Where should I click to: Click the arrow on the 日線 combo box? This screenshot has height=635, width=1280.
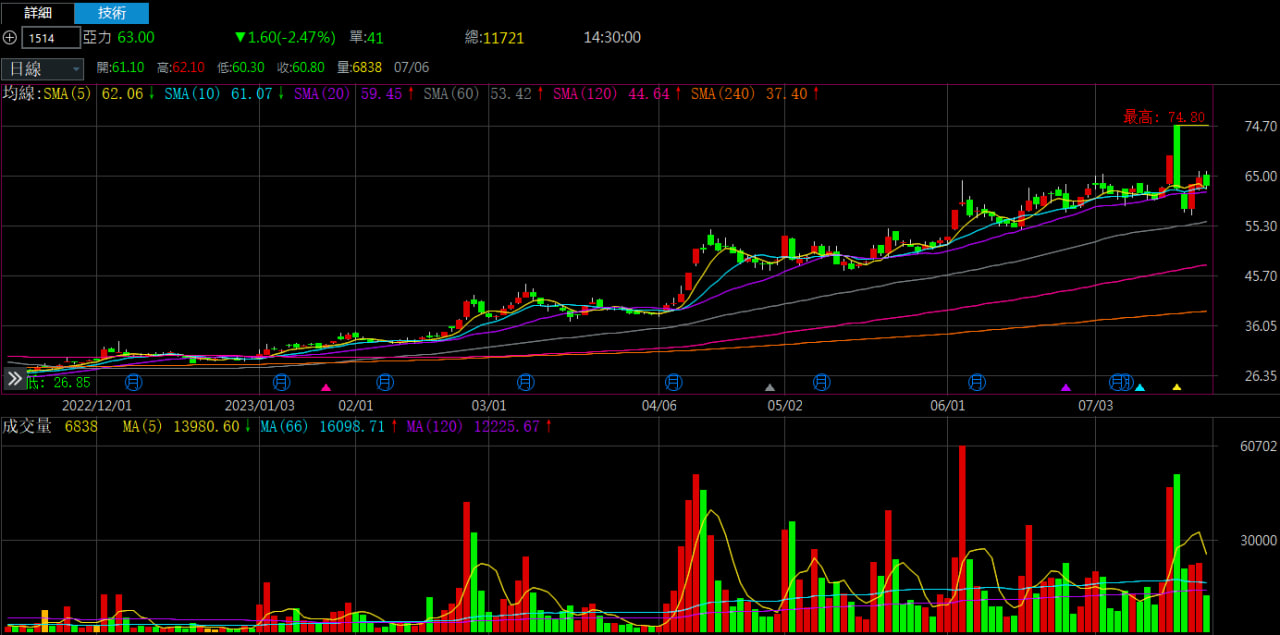[x=76, y=69]
